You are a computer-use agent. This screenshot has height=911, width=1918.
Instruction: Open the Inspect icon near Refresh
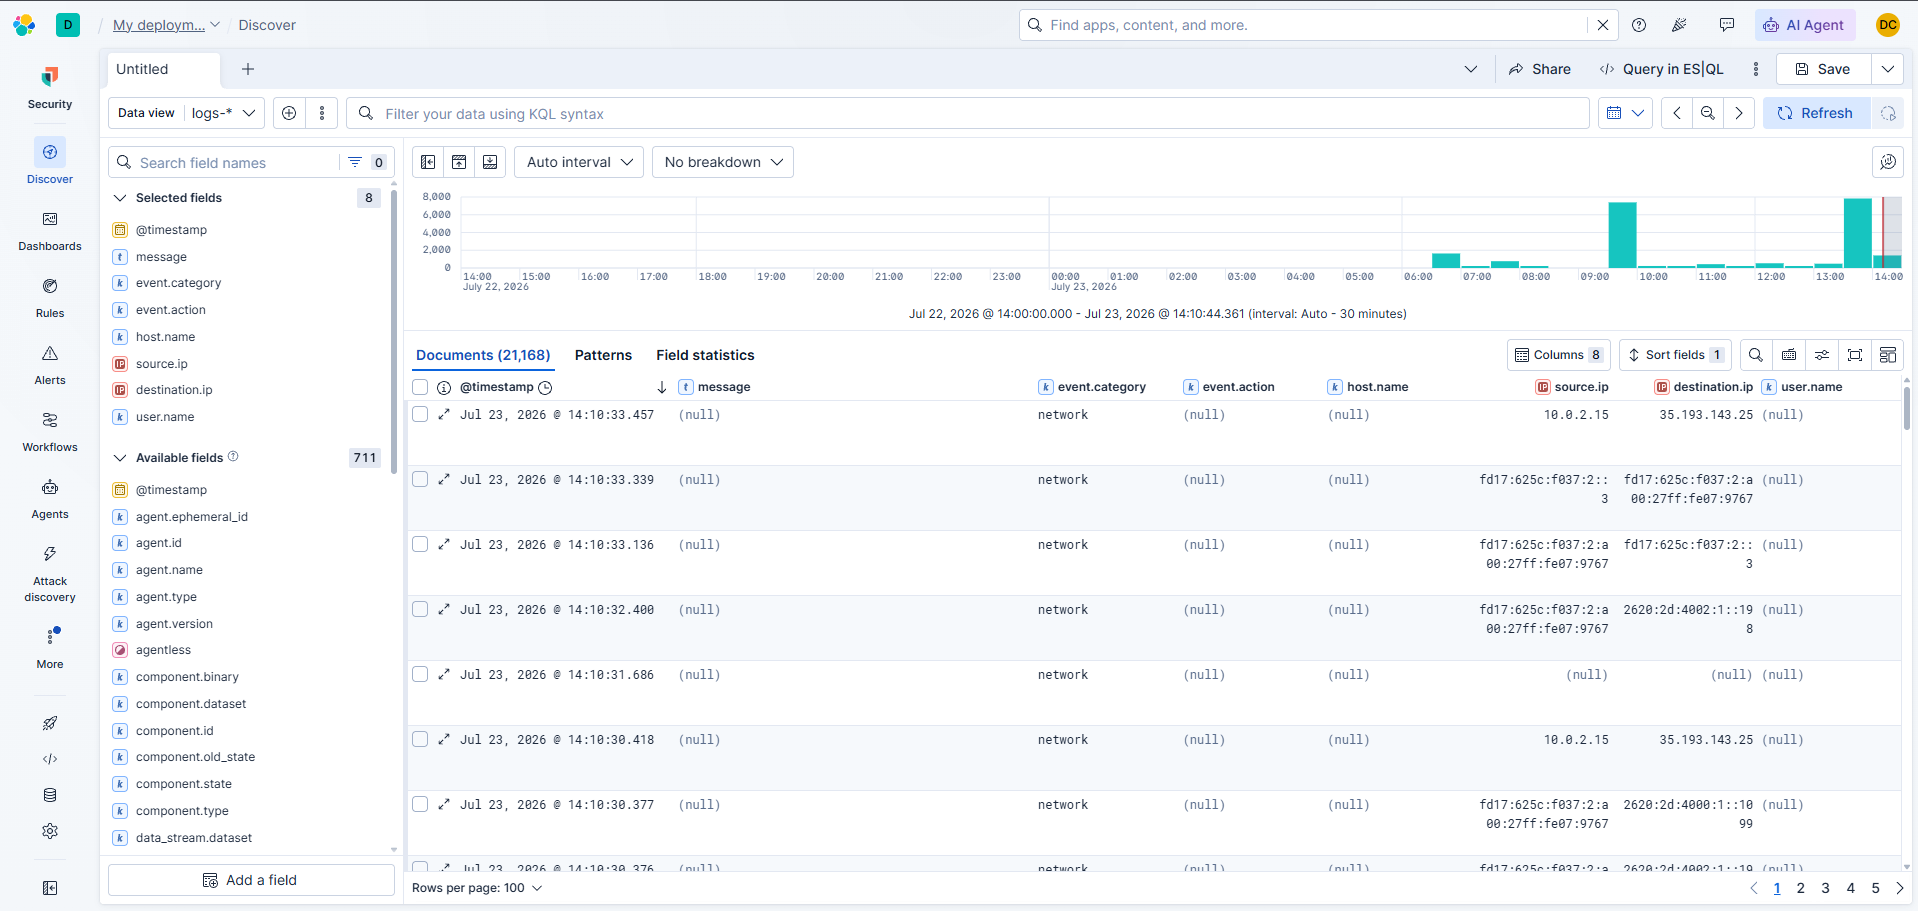[1888, 113]
